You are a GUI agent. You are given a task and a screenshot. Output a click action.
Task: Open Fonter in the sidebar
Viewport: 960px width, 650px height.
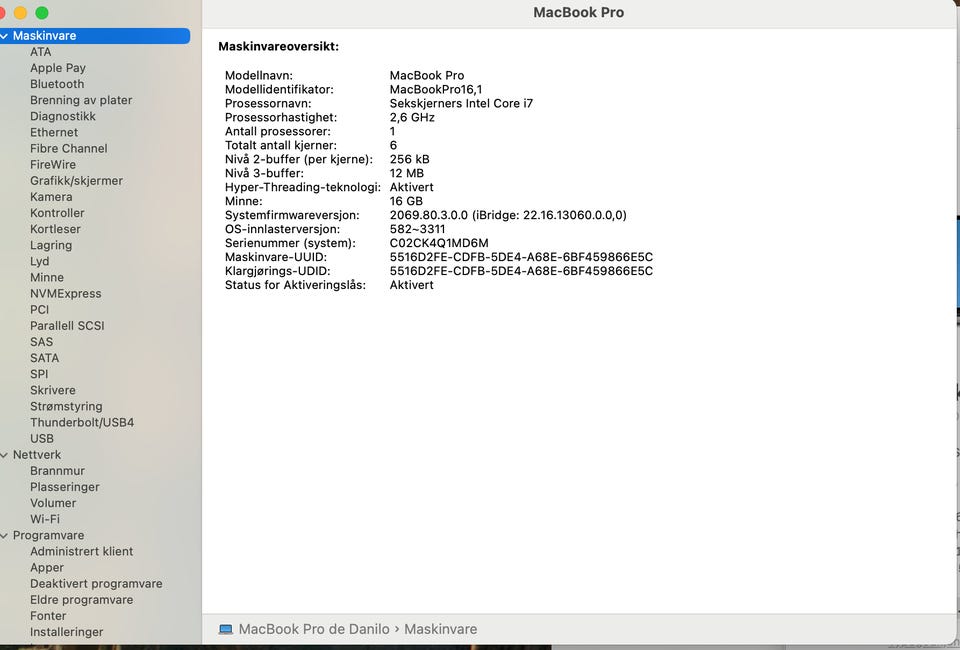click(48, 616)
